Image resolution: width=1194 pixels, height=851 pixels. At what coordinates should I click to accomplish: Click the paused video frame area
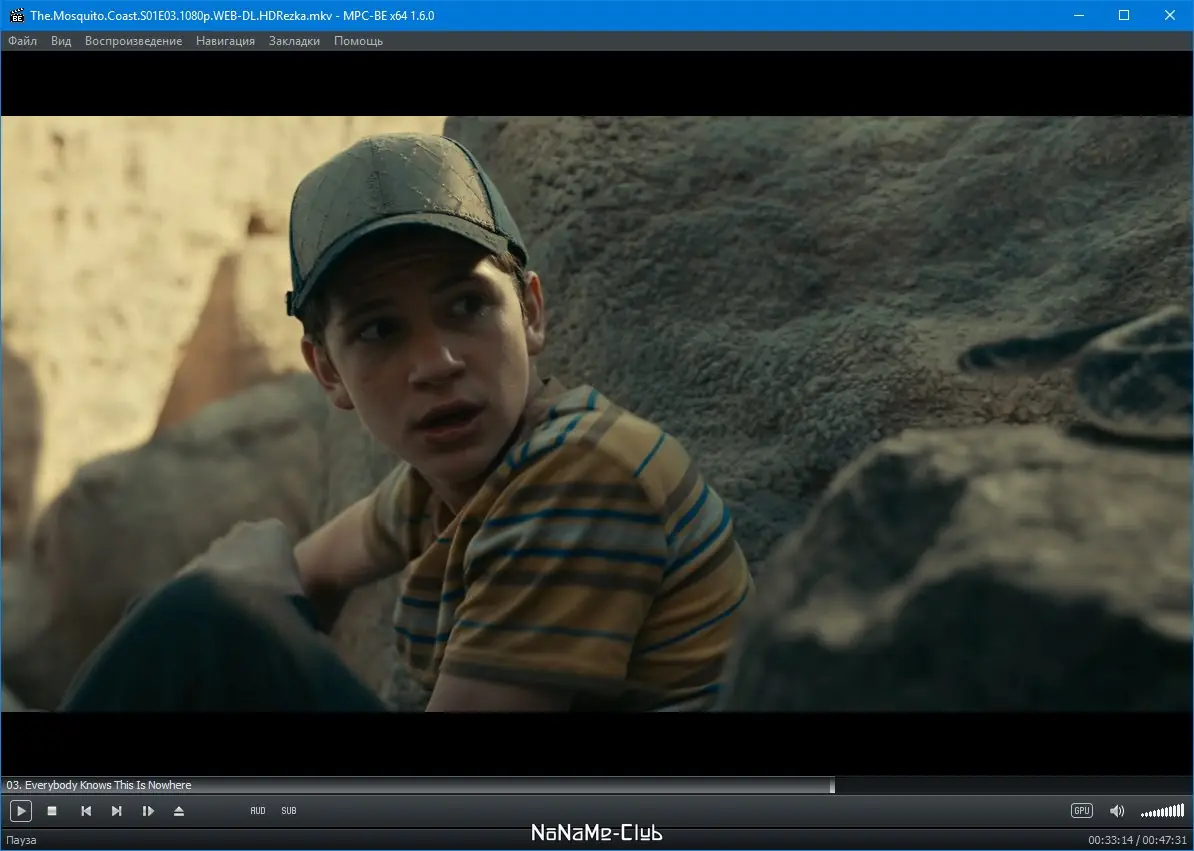(597, 413)
